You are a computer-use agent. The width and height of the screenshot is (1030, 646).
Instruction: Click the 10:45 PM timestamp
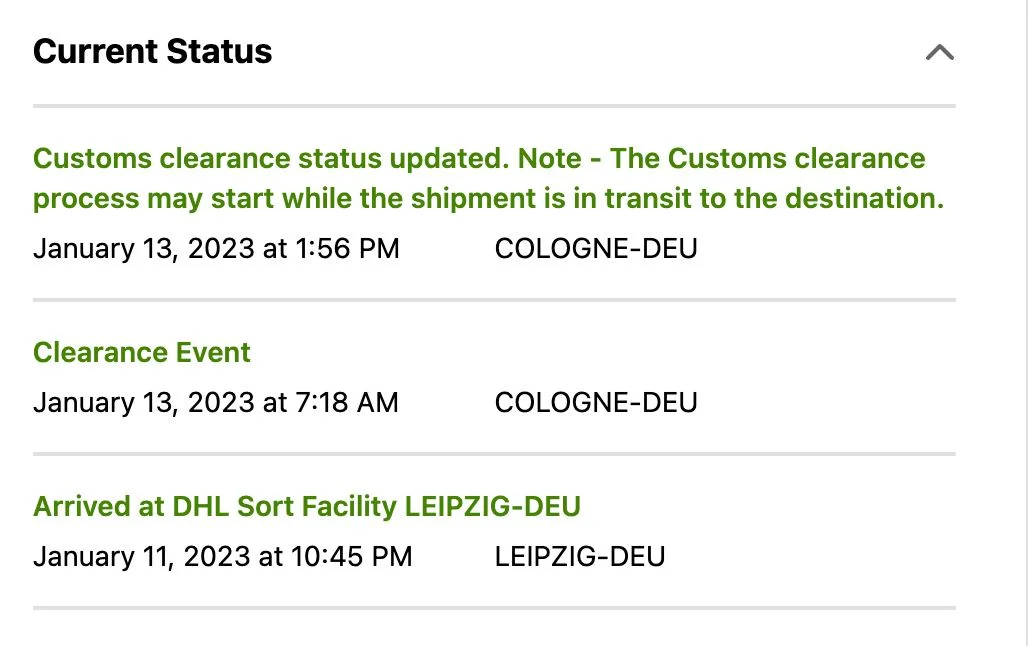[350, 556]
